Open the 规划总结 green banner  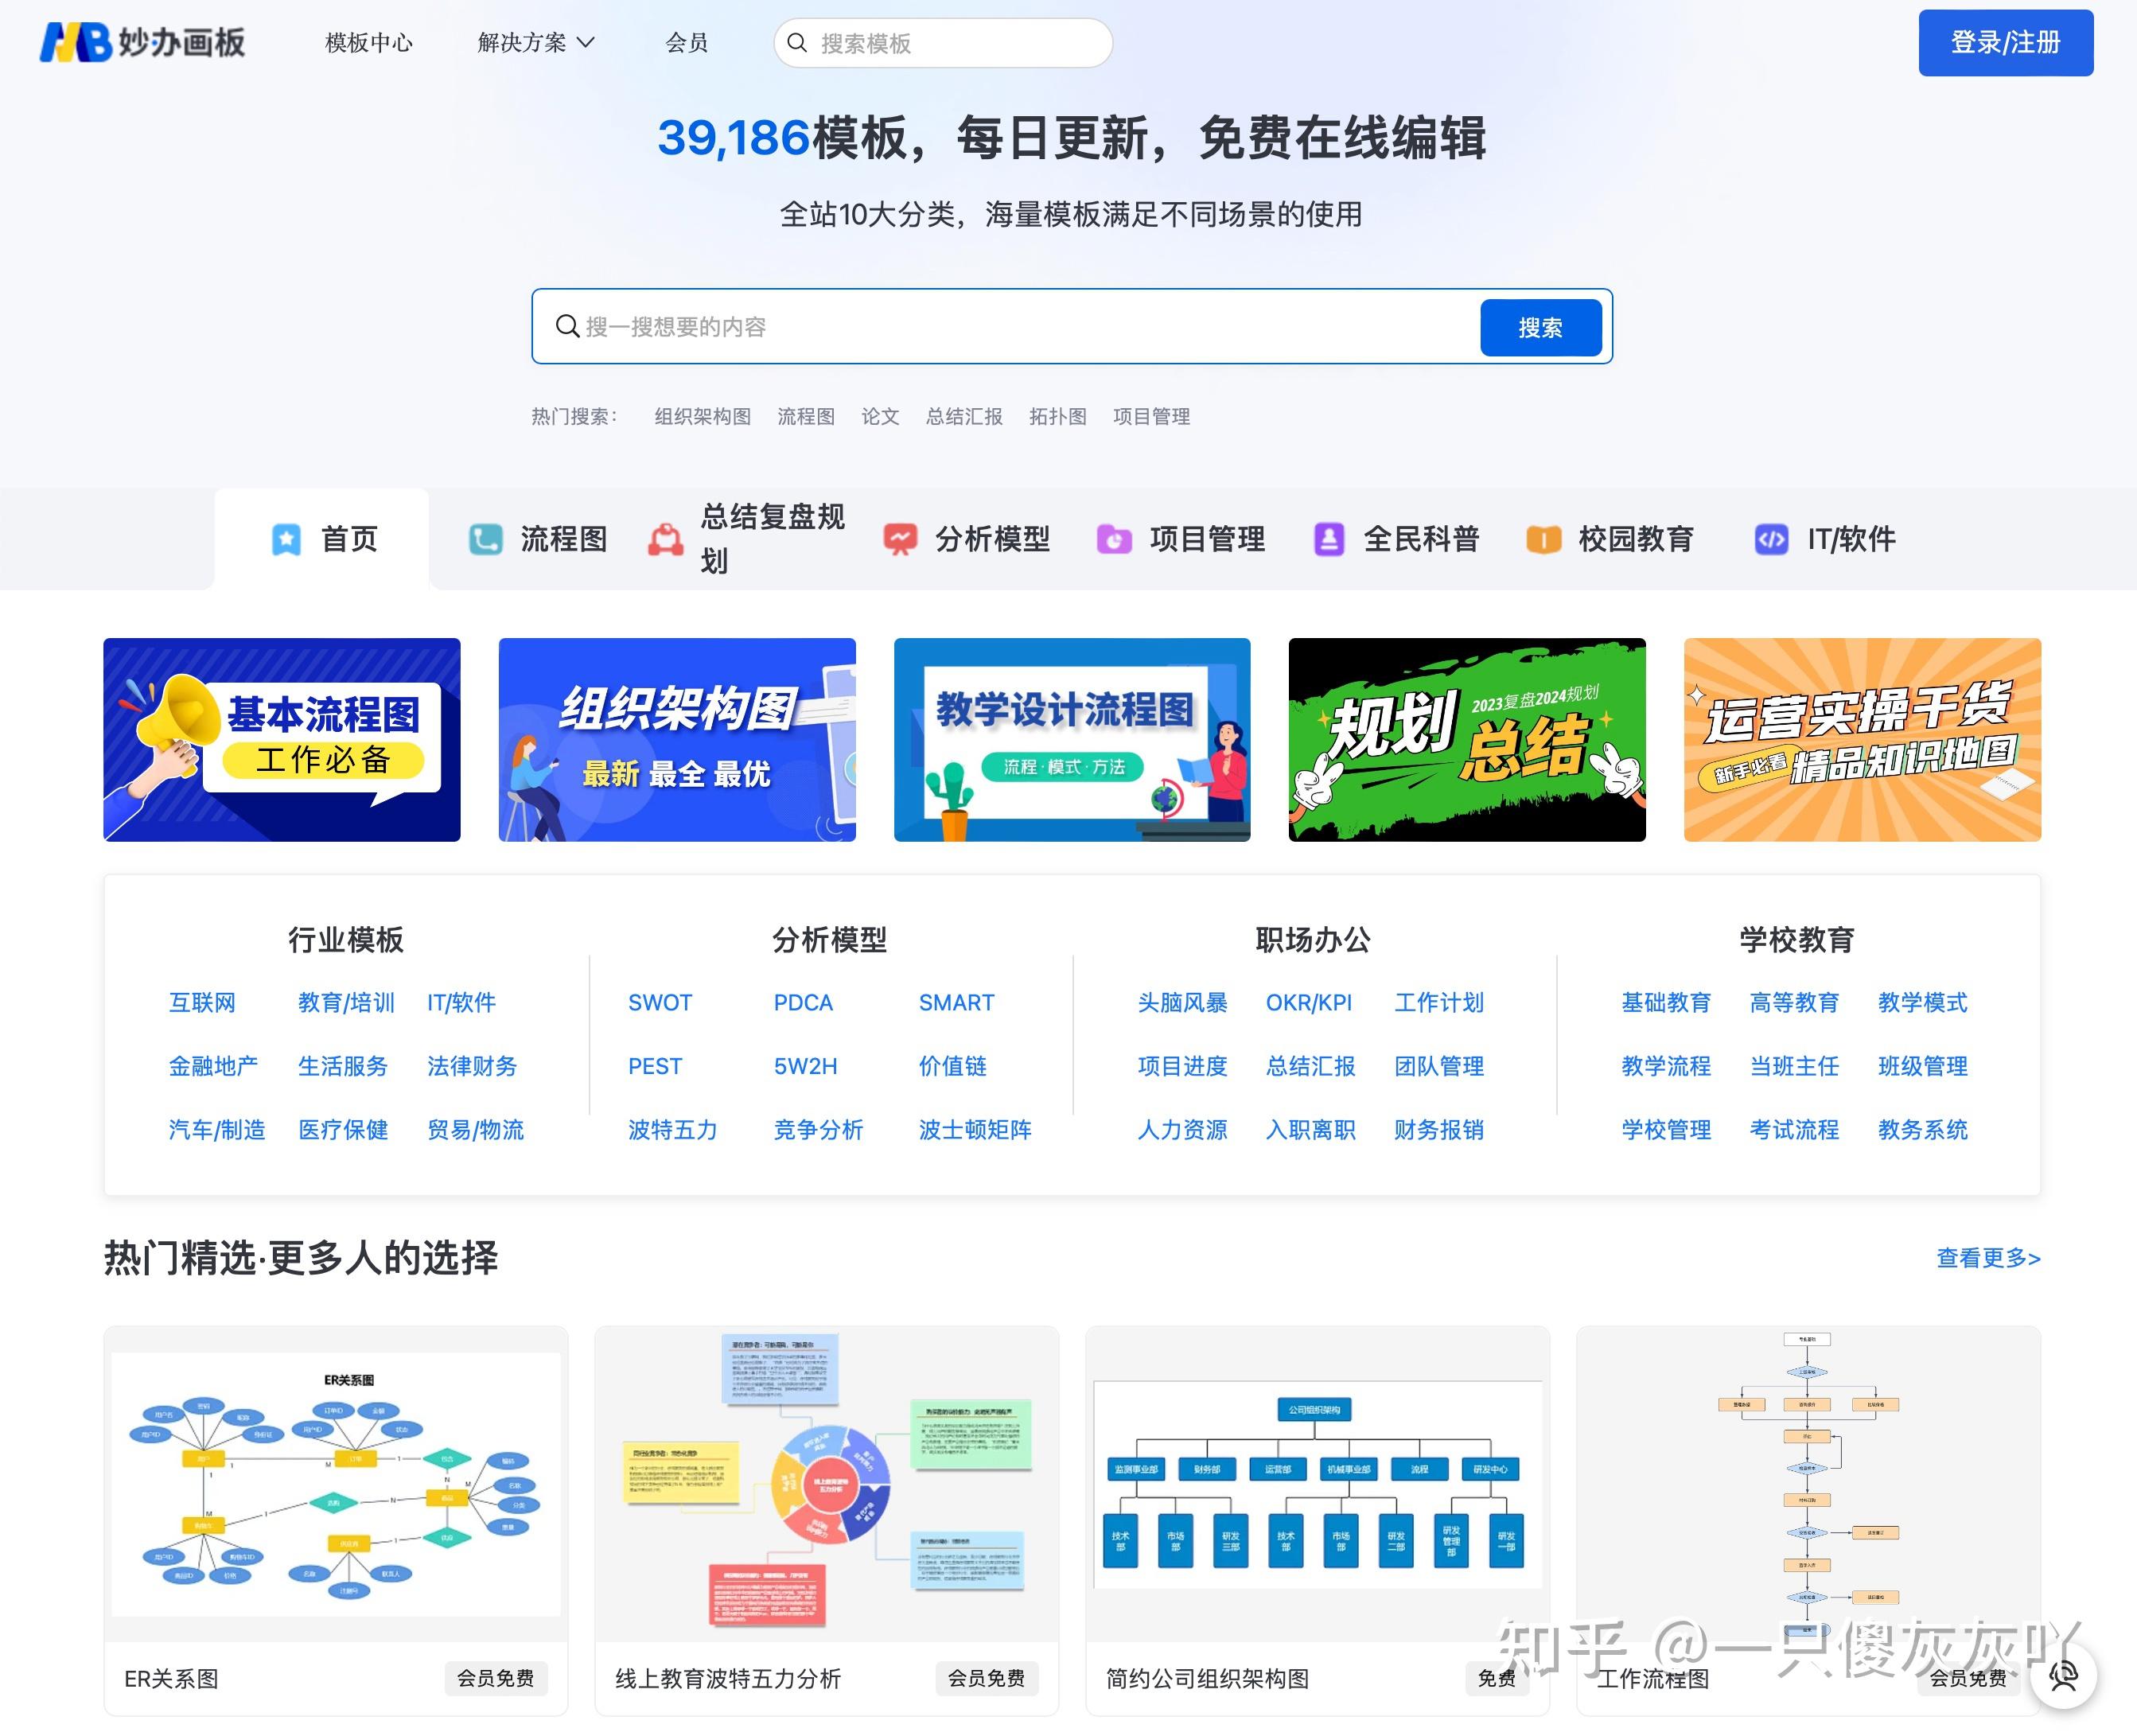[x=1467, y=740]
